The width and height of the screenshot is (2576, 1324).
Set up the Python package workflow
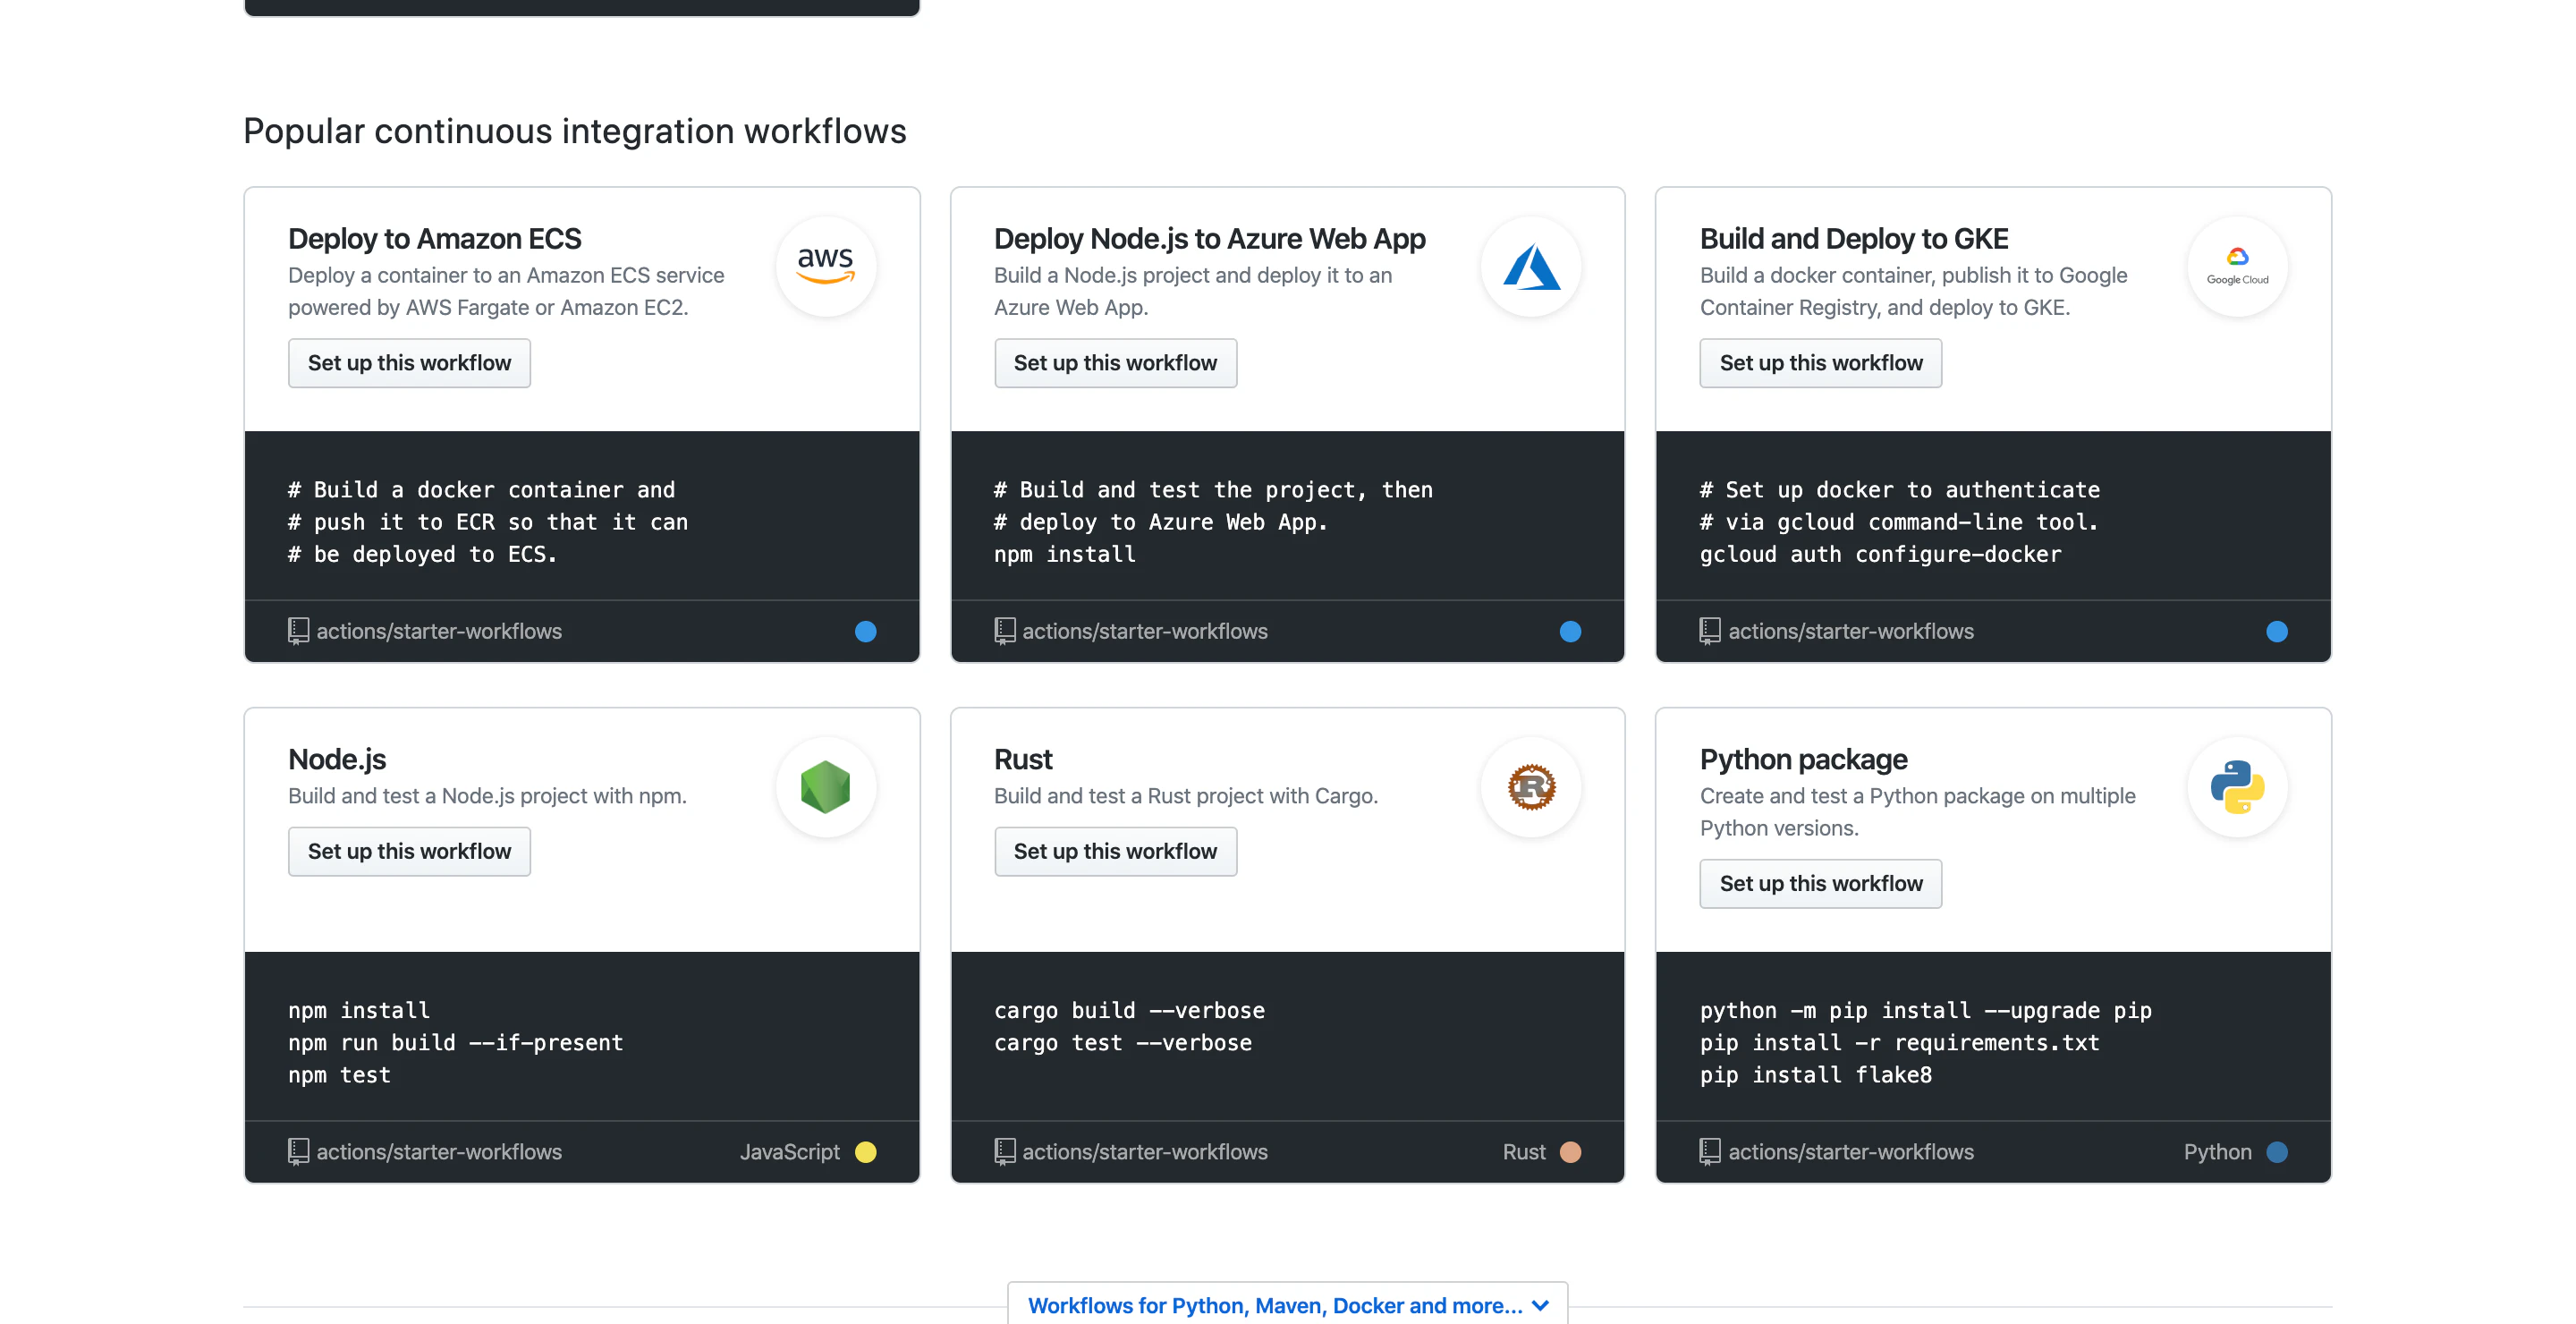(1820, 884)
